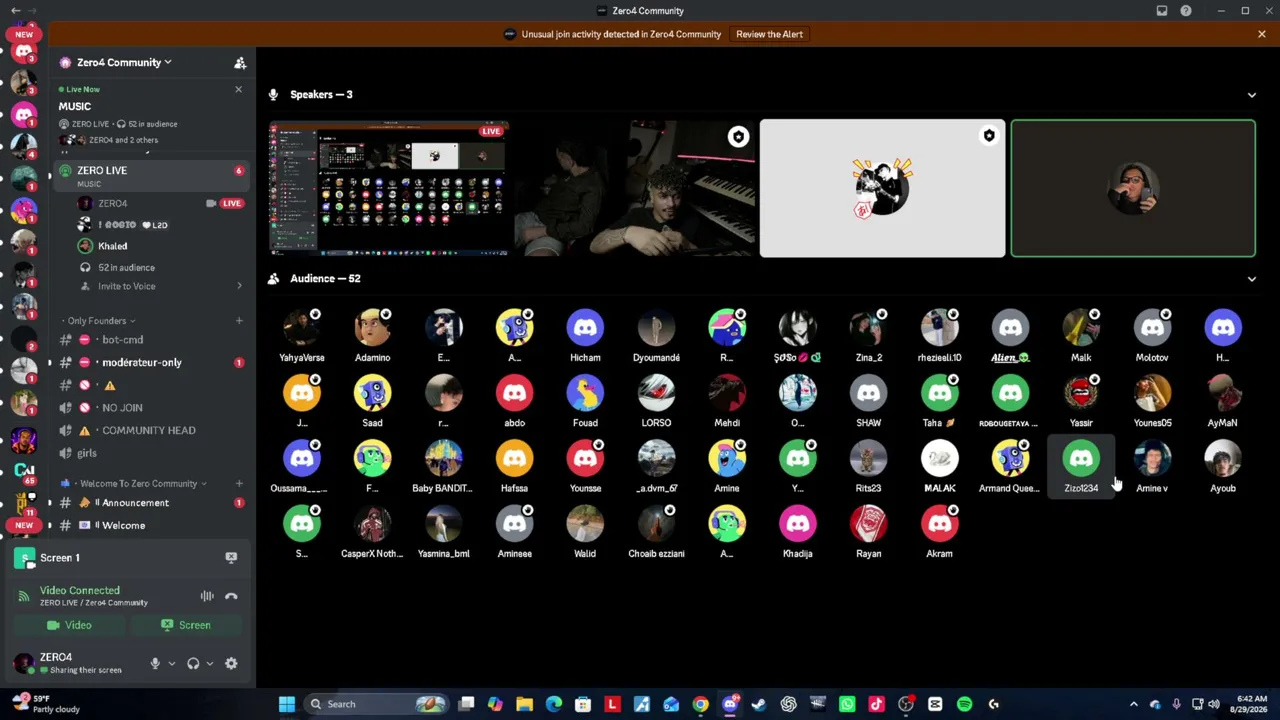The width and height of the screenshot is (1280, 720).
Task: Open the live screen share stream thumbnail
Action: (x=389, y=189)
